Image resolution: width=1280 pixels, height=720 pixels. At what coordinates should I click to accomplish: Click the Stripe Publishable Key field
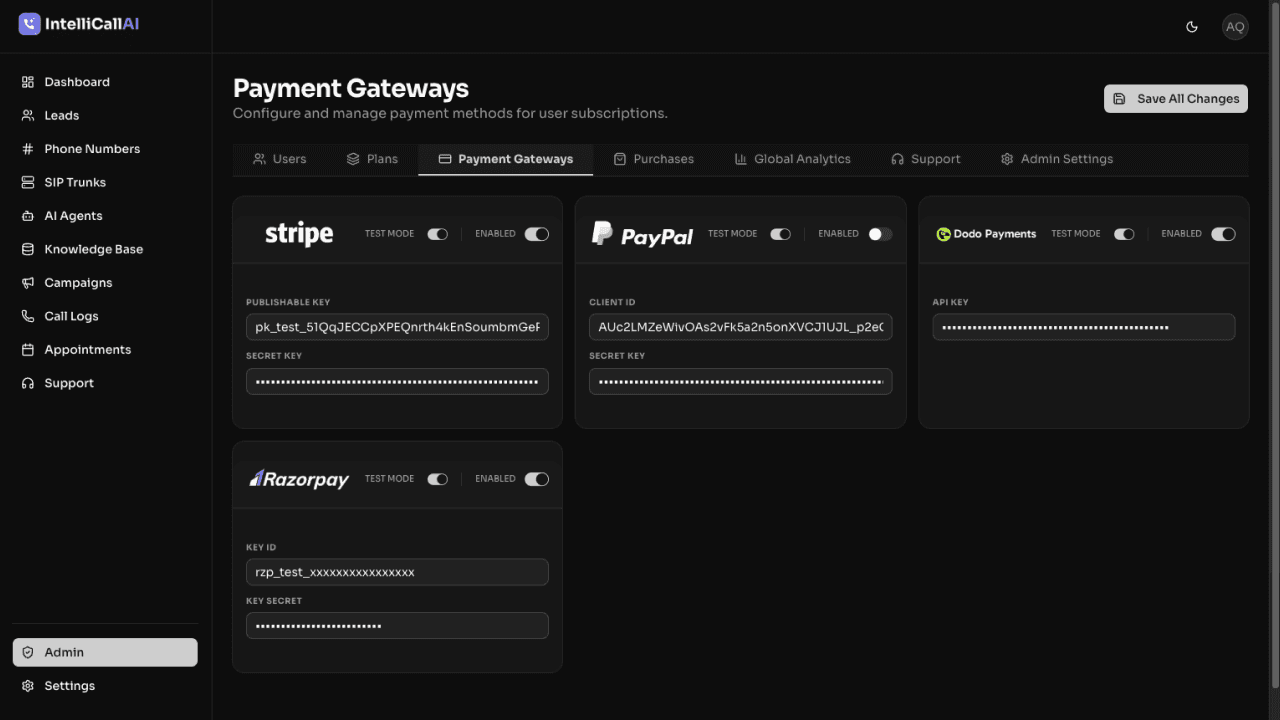point(397,327)
